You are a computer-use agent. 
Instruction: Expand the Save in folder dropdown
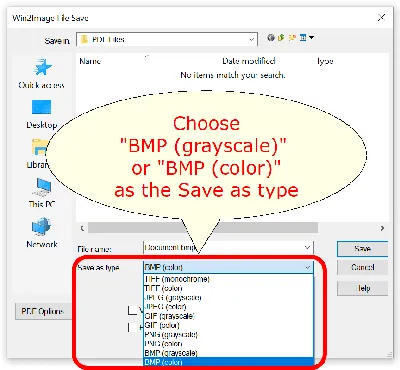coord(252,40)
